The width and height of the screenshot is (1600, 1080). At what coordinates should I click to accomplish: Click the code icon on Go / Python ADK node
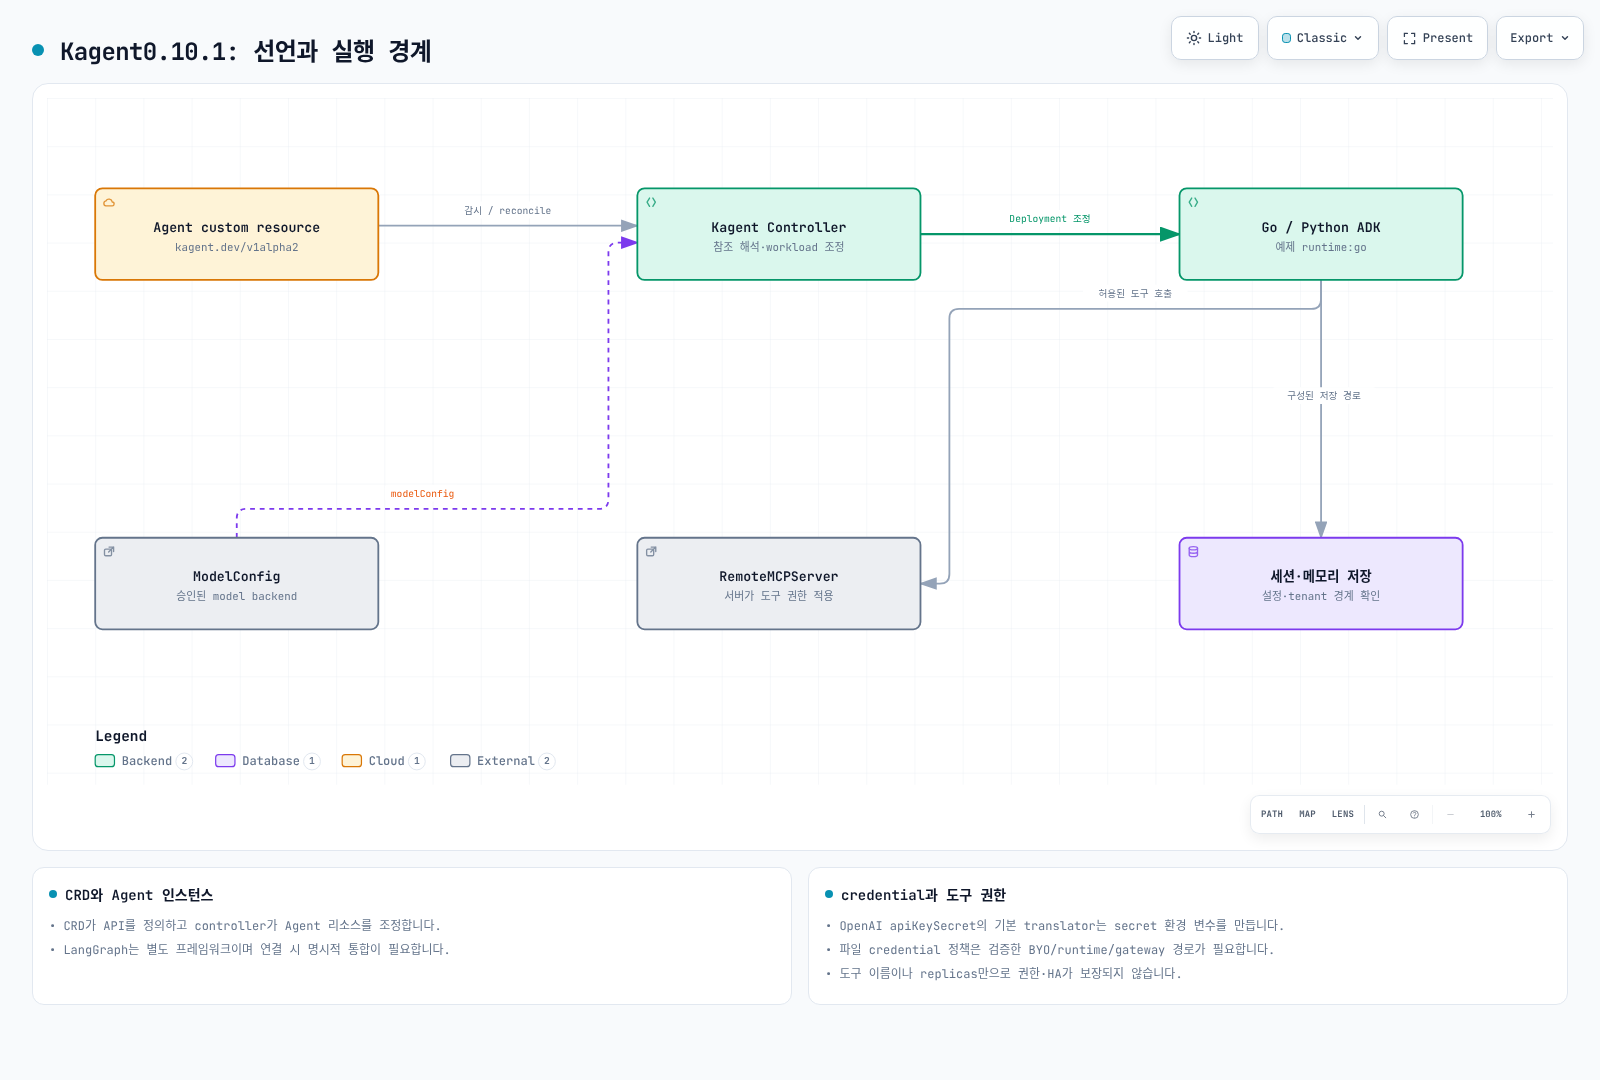[1193, 202]
